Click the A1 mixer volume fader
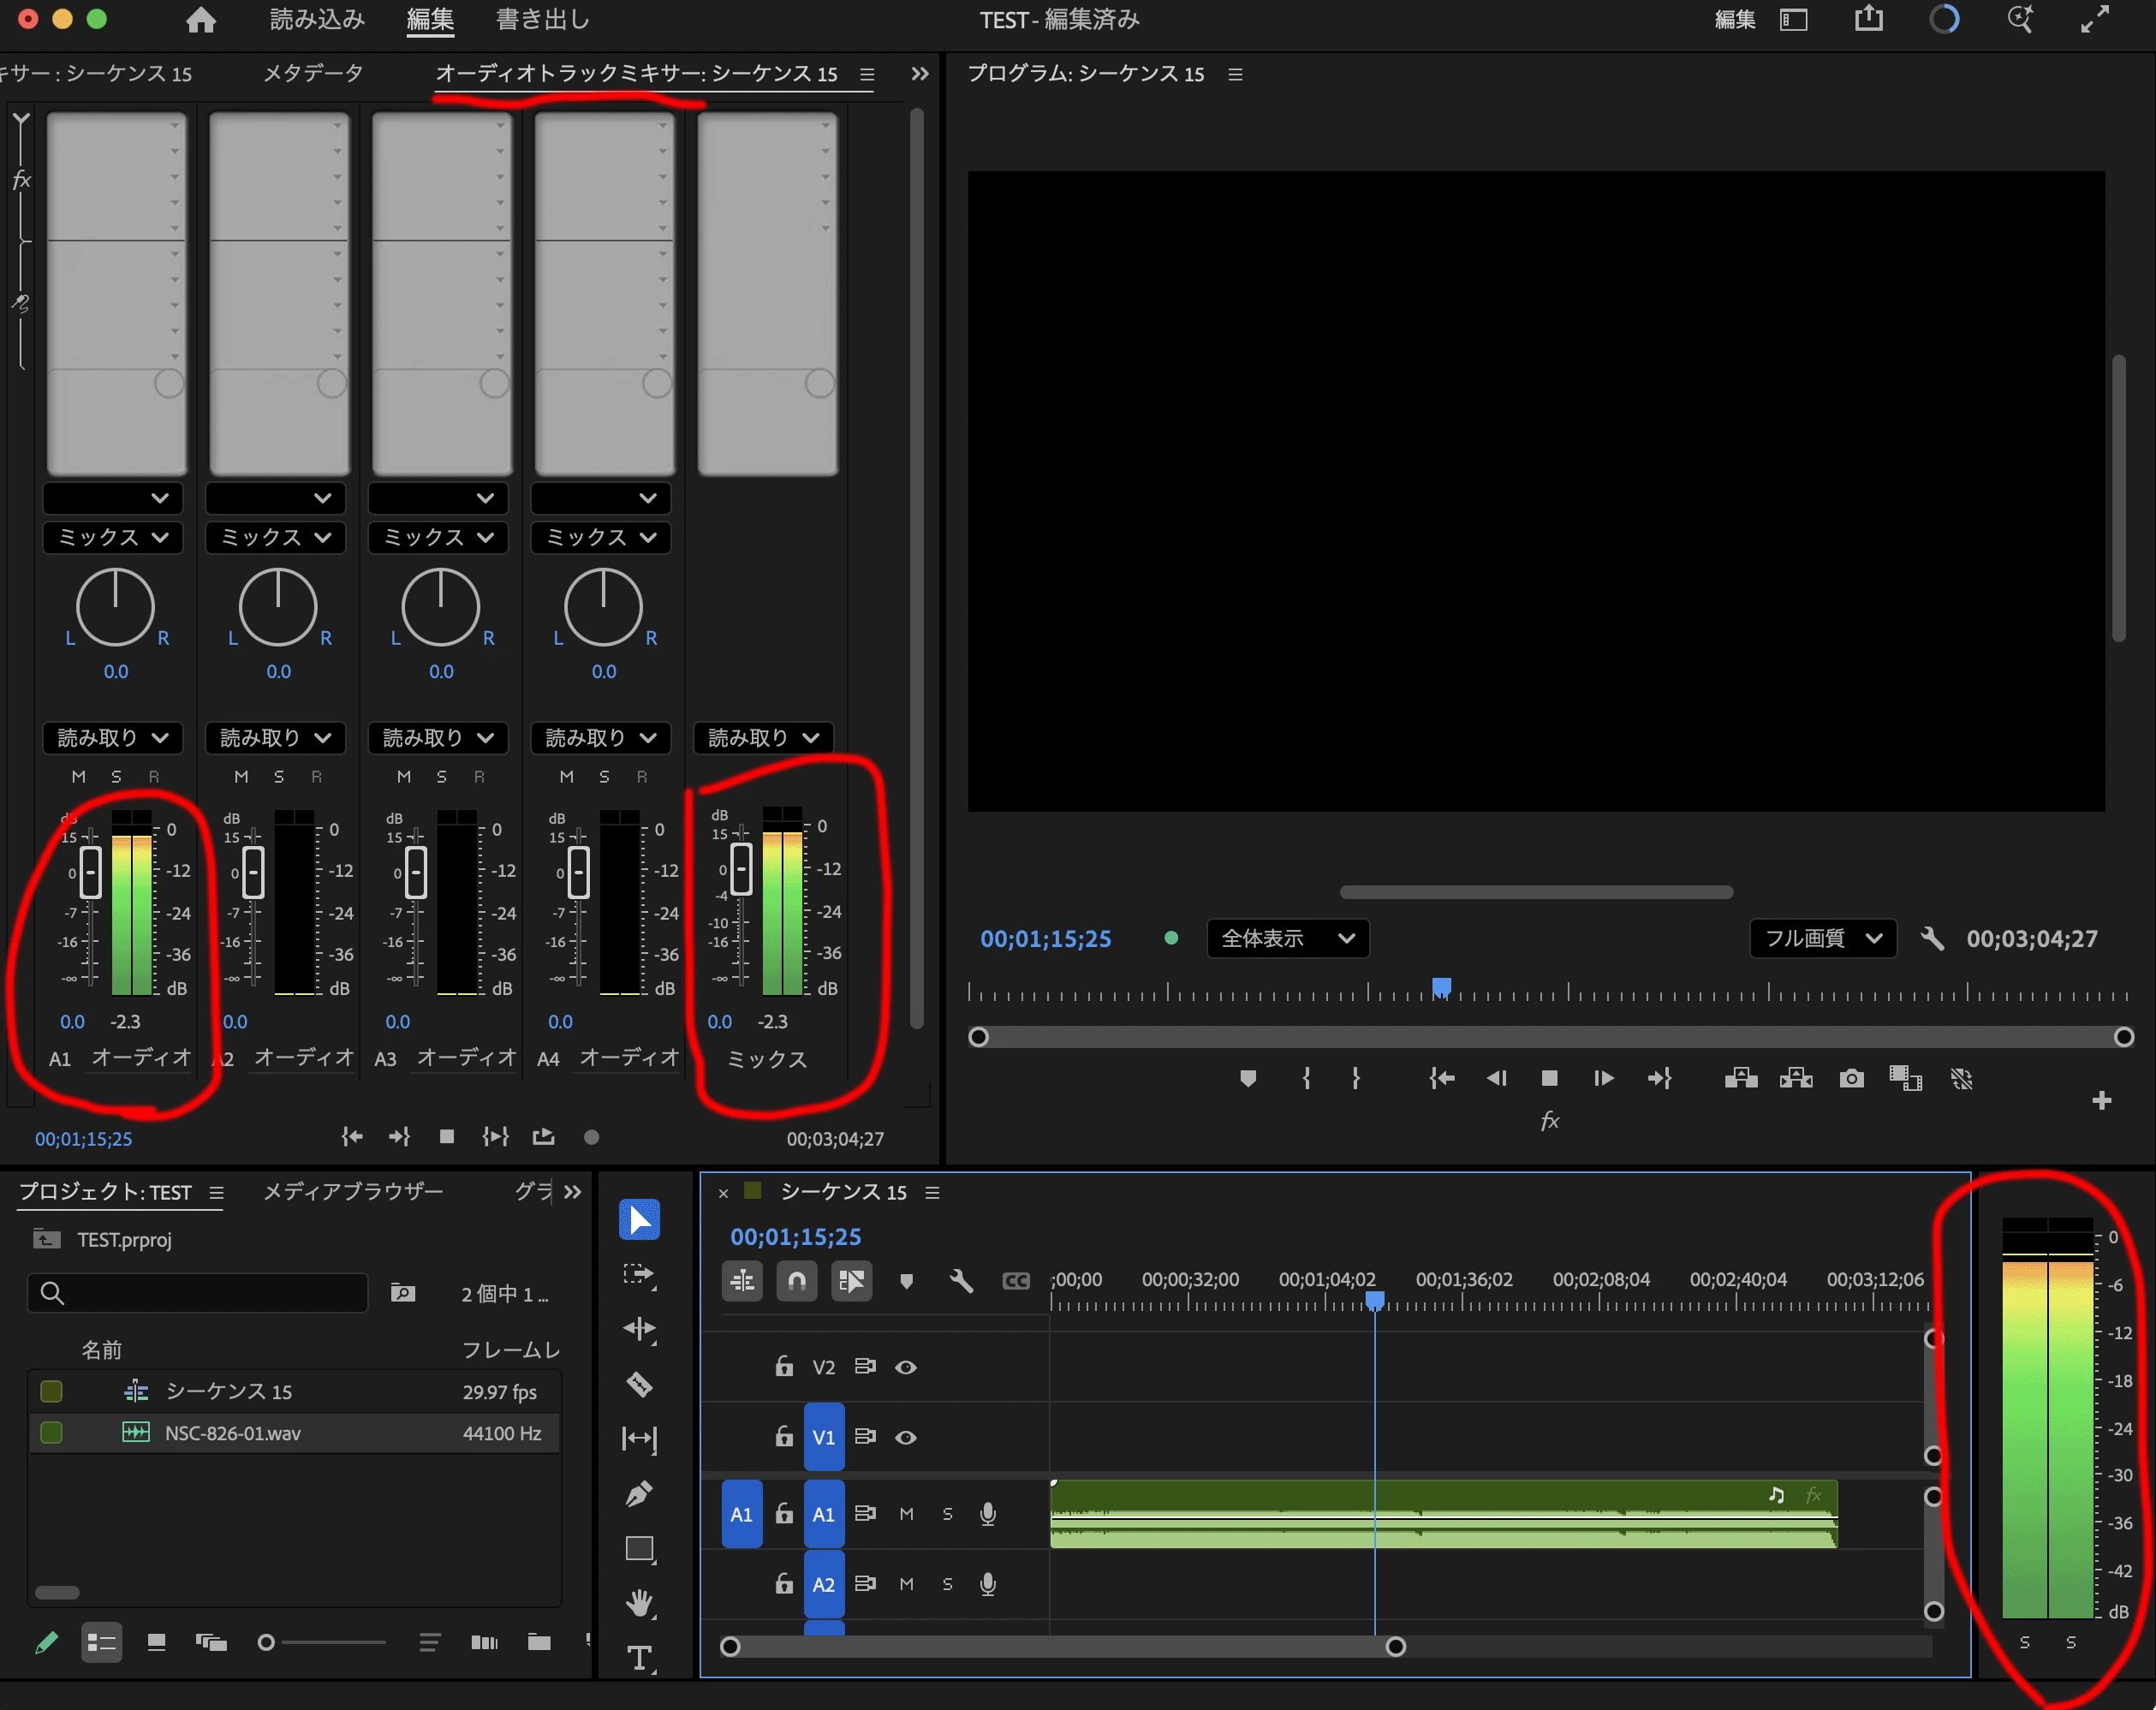Image resolution: width=2156 pixels, height=1710 pixels. click(x=90, y=872)
